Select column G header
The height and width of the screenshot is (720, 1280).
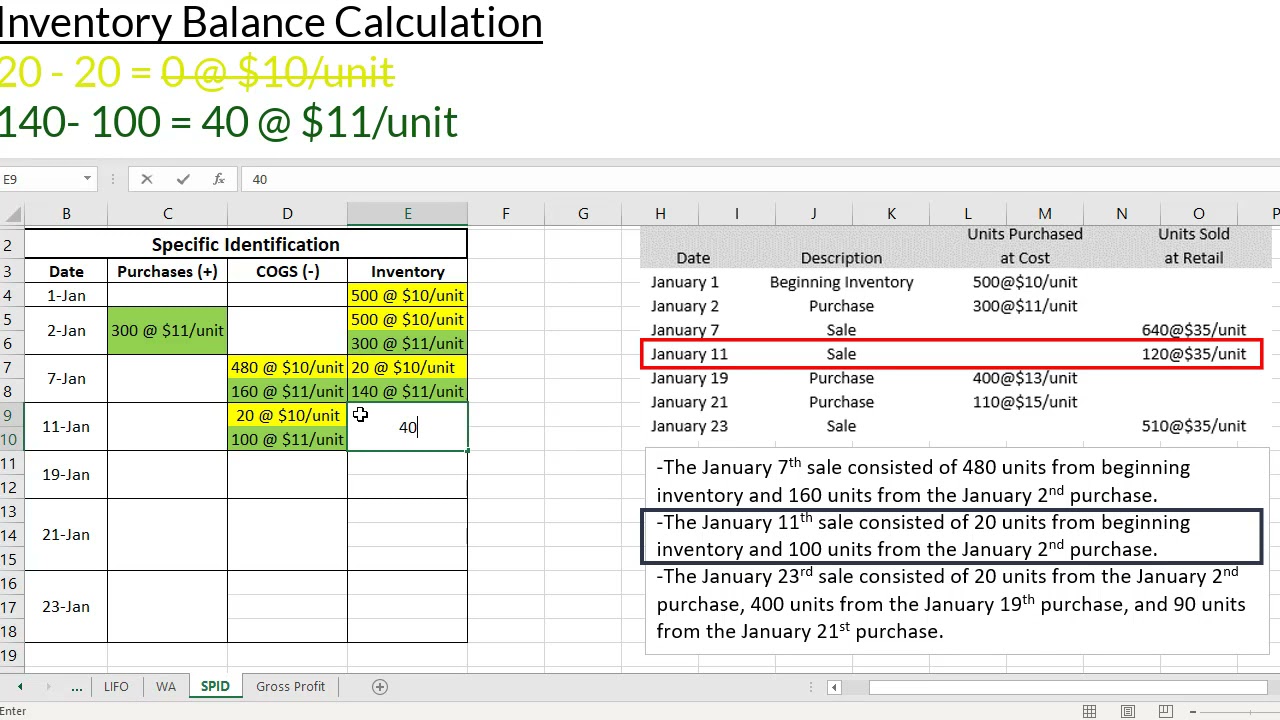tap(583, 213)
